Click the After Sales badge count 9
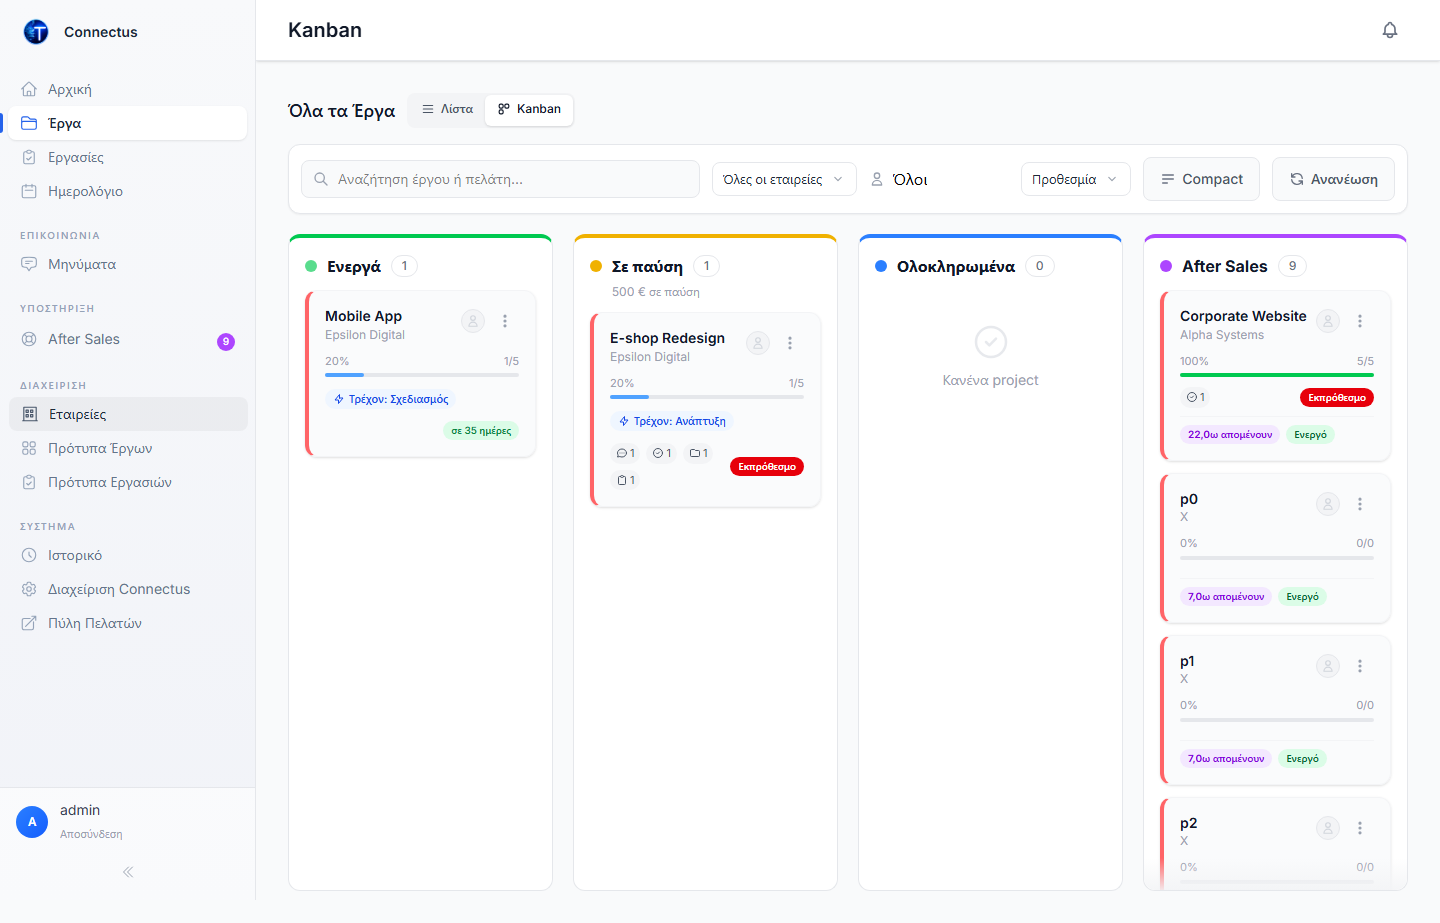This screenshot has width=1440, height=923. coord(226,342)
